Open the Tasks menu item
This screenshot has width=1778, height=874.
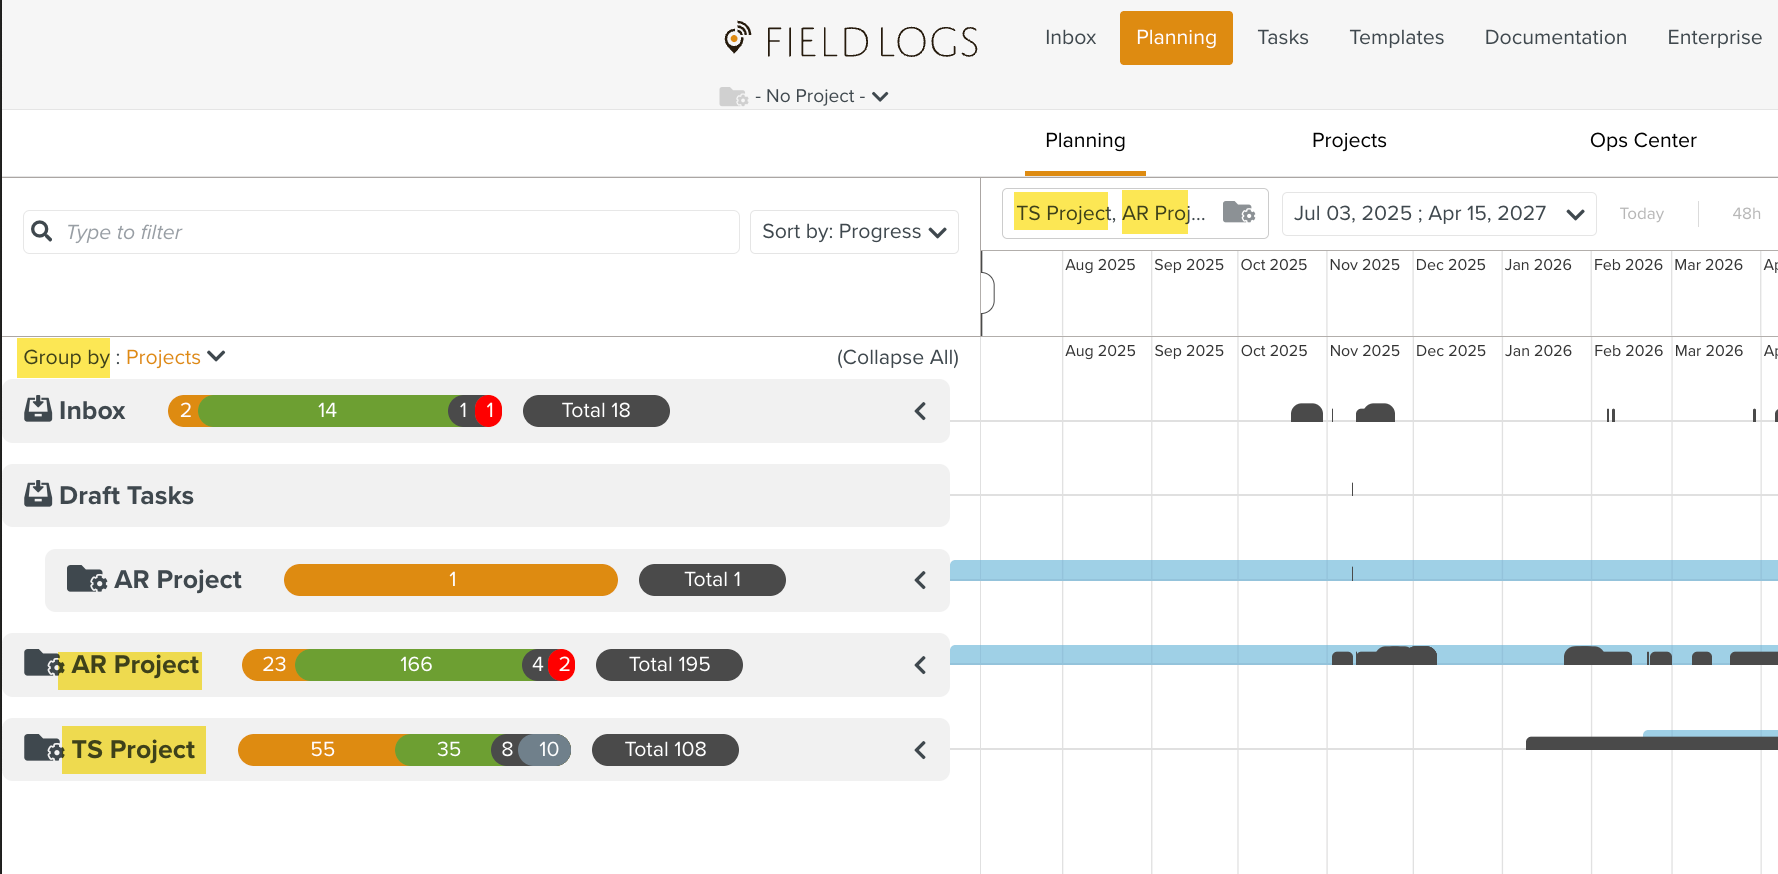1283,38
